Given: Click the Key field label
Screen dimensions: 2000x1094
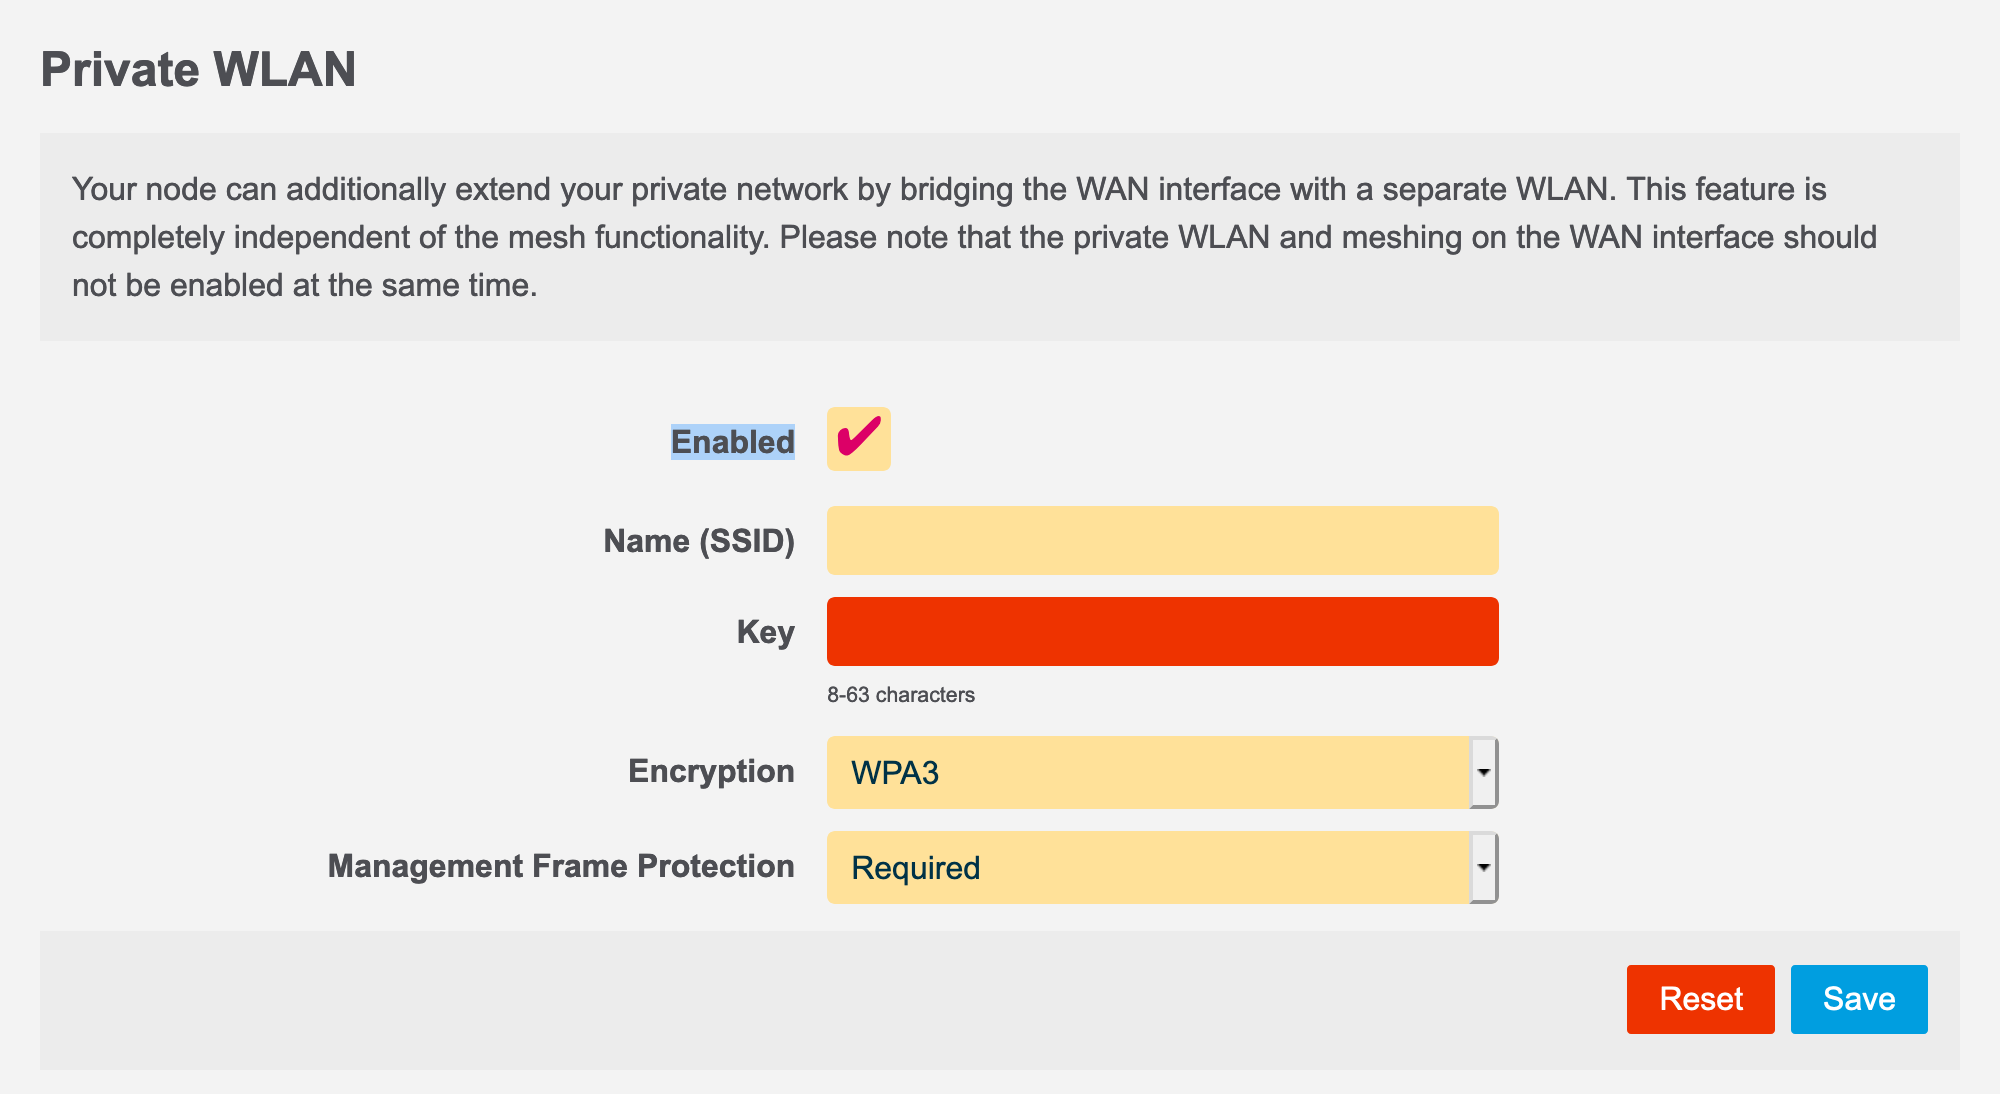Looking at the screenshot, I should coord(764,631).
